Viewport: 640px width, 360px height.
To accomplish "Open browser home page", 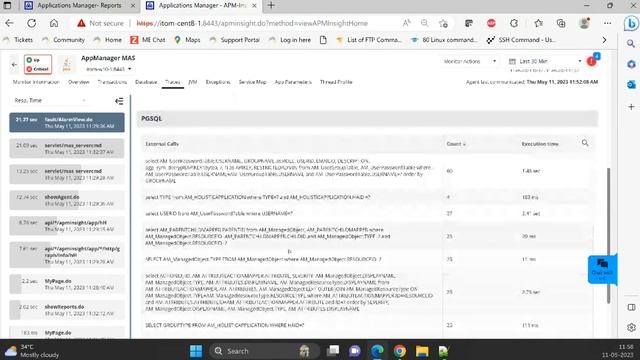I will 54,23.
